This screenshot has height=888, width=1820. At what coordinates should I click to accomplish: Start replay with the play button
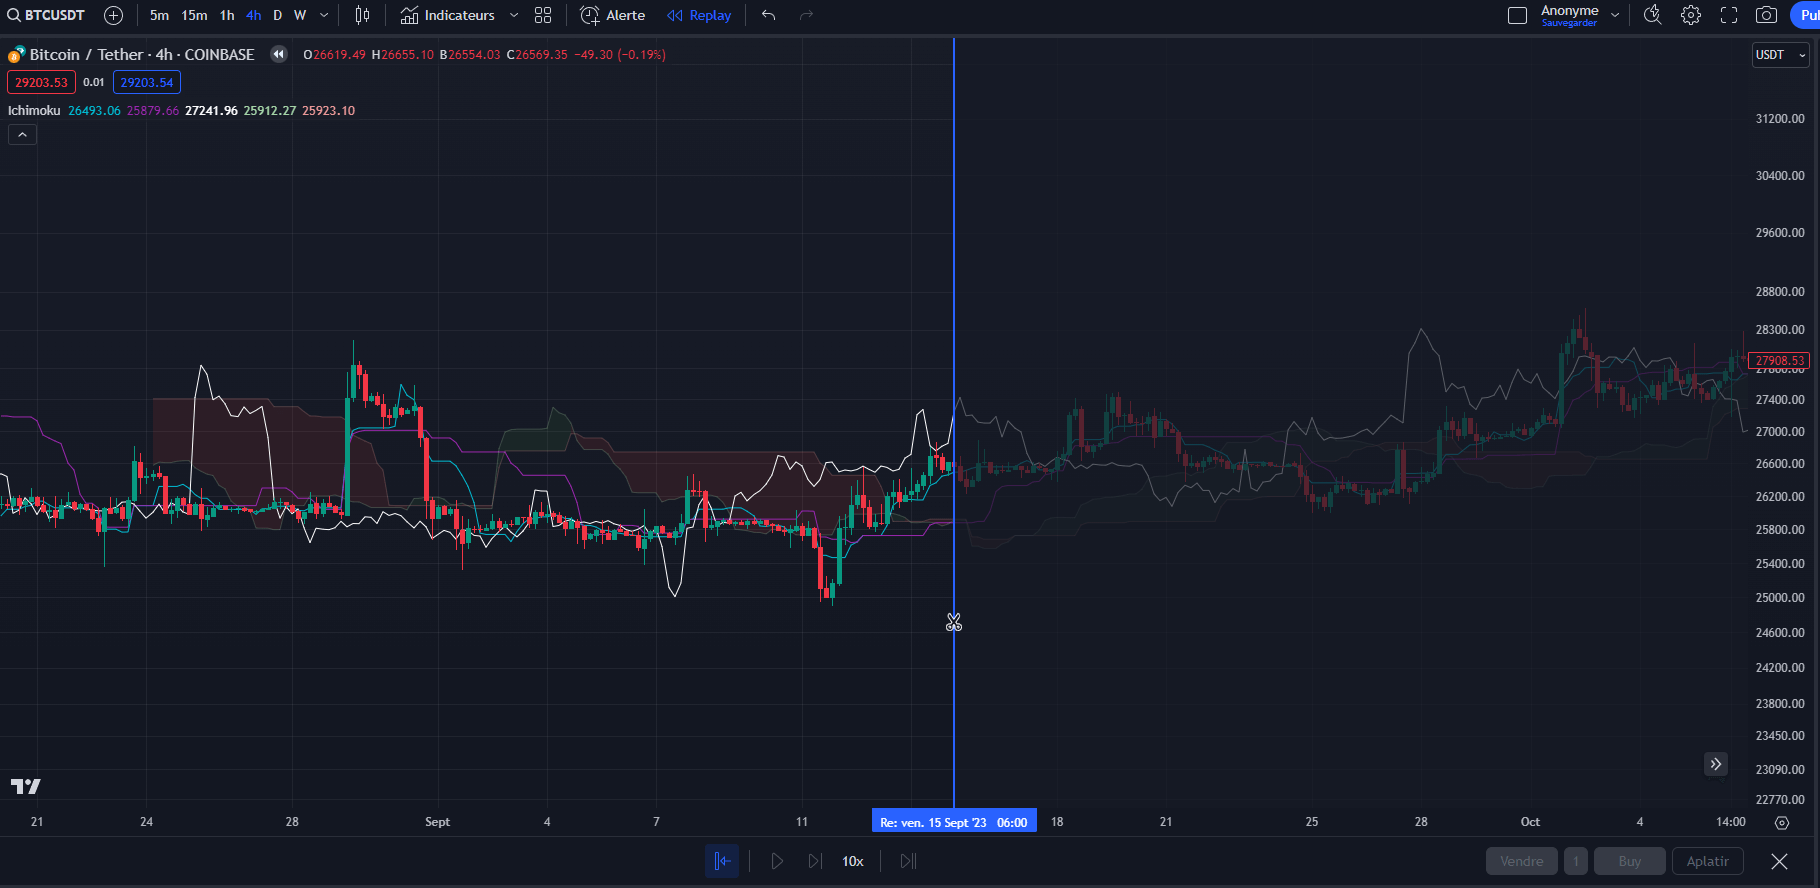click(x=777, y=861)
